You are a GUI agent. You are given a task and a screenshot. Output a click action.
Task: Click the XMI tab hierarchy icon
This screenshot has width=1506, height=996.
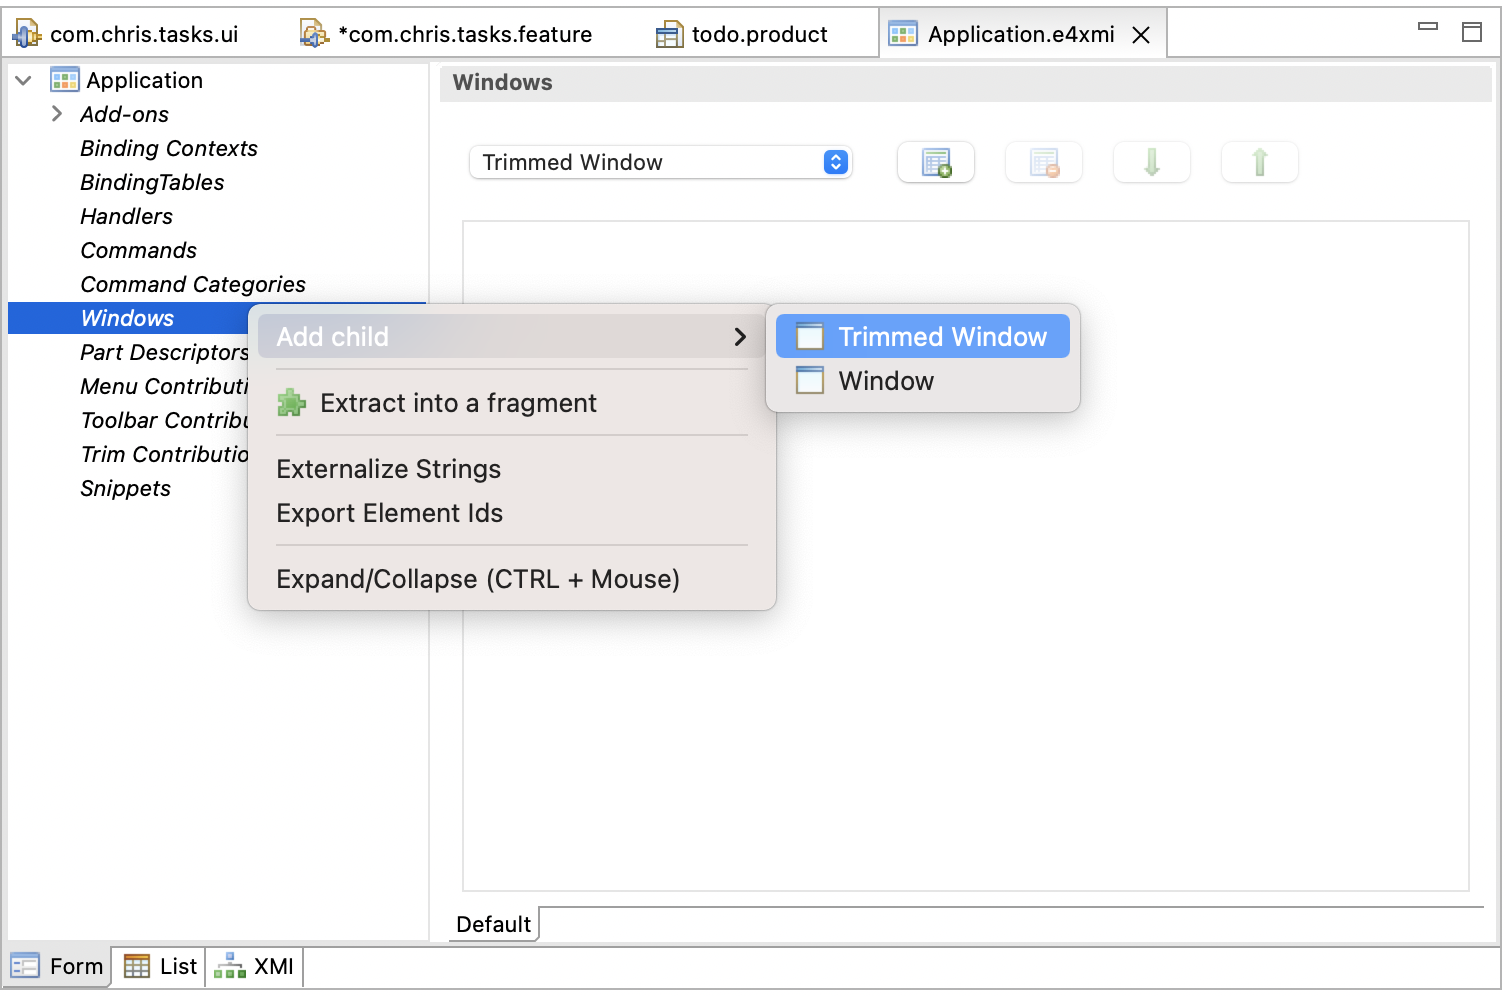coord(229,966)
